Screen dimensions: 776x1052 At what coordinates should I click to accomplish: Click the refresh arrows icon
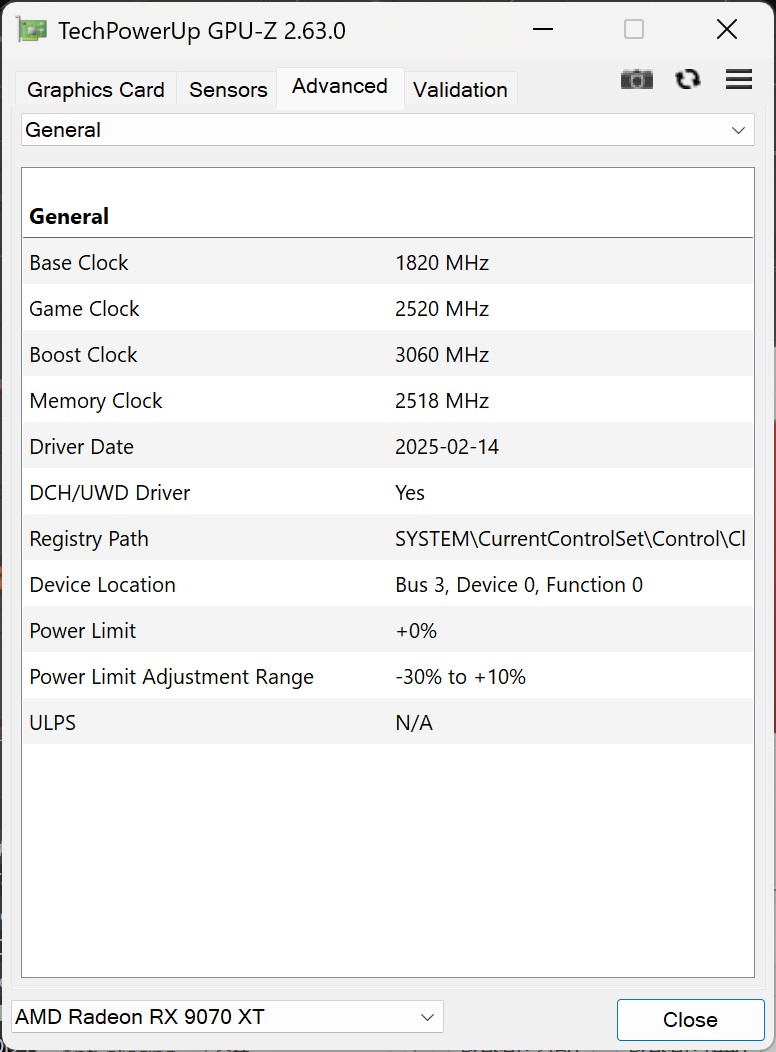688,80
